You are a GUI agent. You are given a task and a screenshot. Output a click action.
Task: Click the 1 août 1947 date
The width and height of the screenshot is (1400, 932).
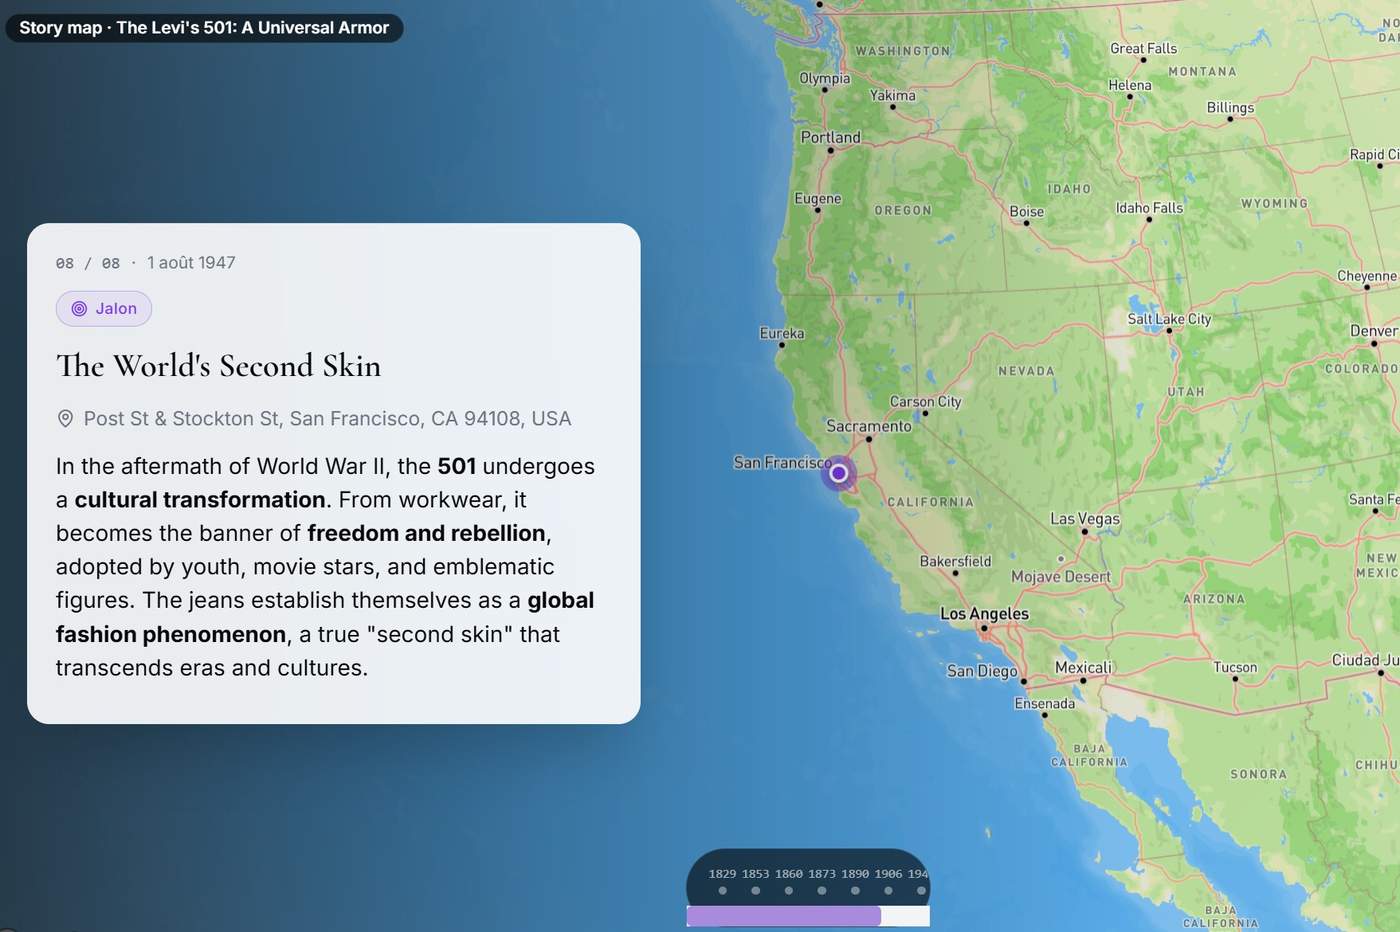click(191, 263)
